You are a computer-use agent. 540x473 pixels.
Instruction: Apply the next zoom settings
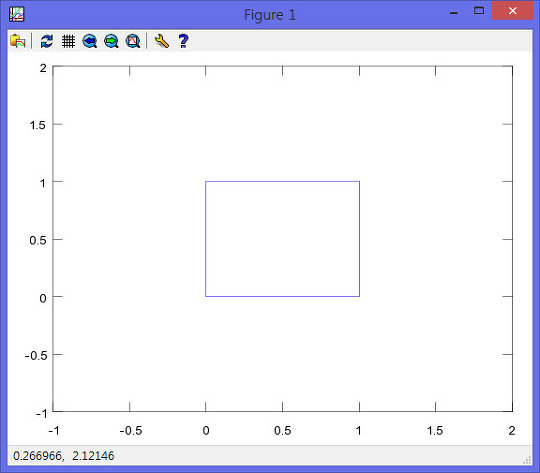click(111, 41)
